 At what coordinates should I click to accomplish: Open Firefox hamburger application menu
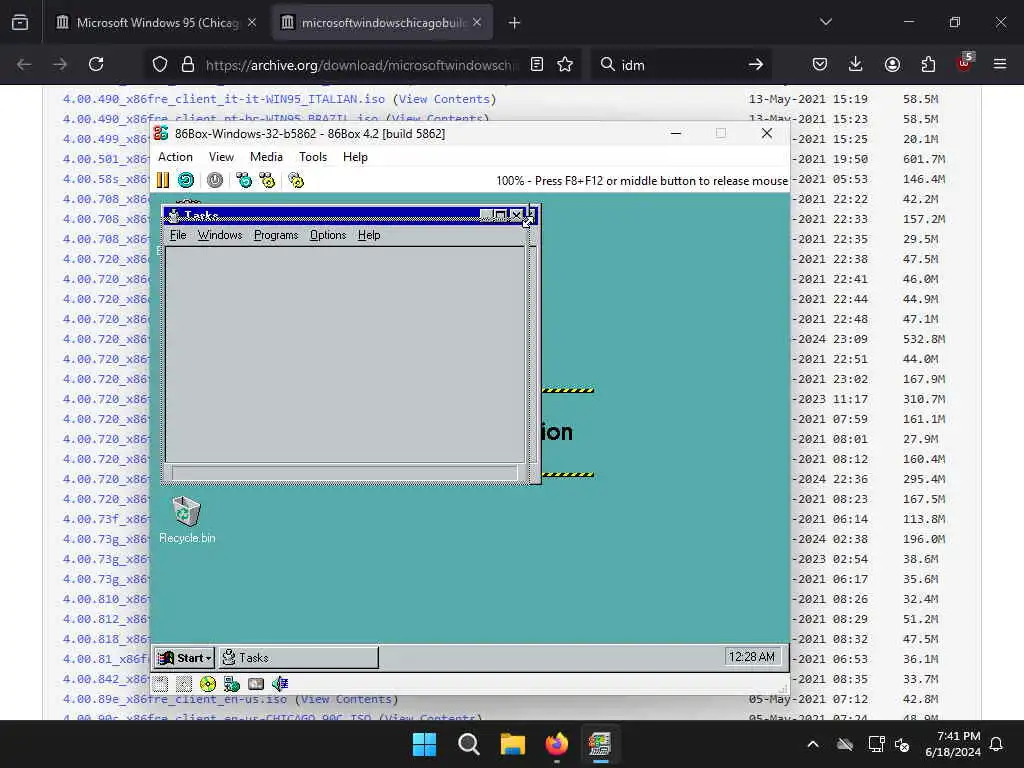click(x=1000, y=64)
